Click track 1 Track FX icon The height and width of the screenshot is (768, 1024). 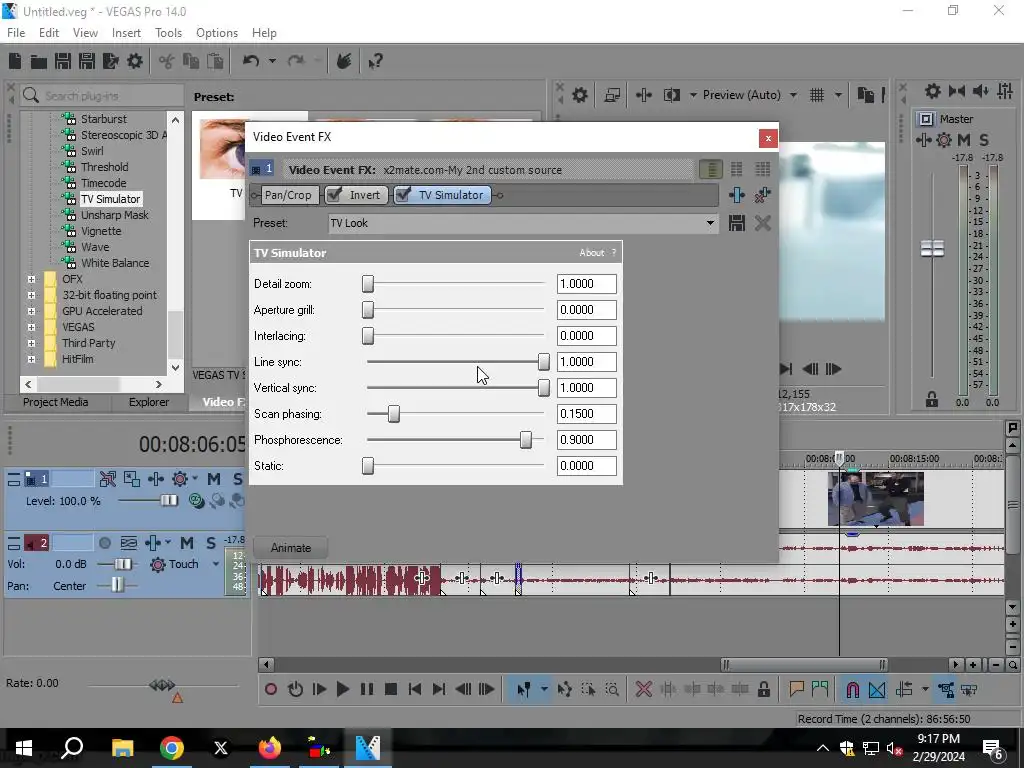click(x=180, y=479)
